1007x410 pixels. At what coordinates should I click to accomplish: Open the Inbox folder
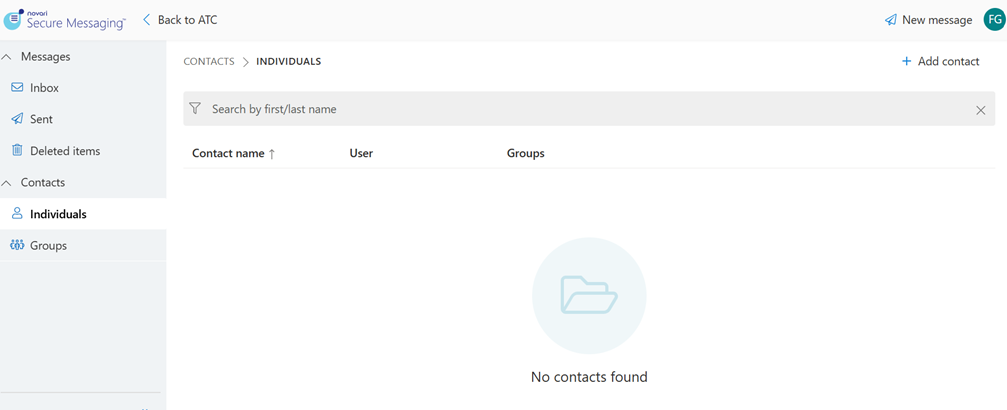(83, 88)
